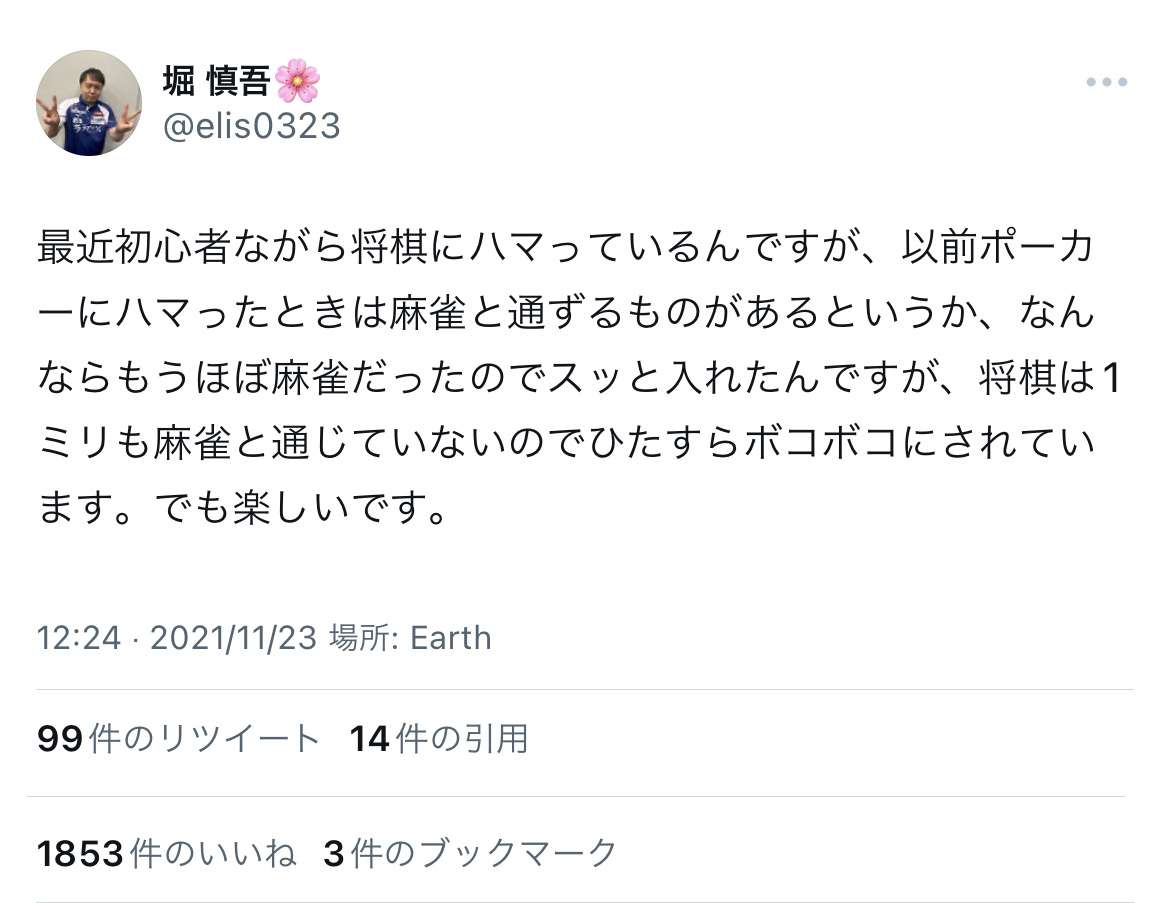This screenshot has height=903, width=1170.
Task: View the 1853件のいいね likes list
Action: point(166,853)
